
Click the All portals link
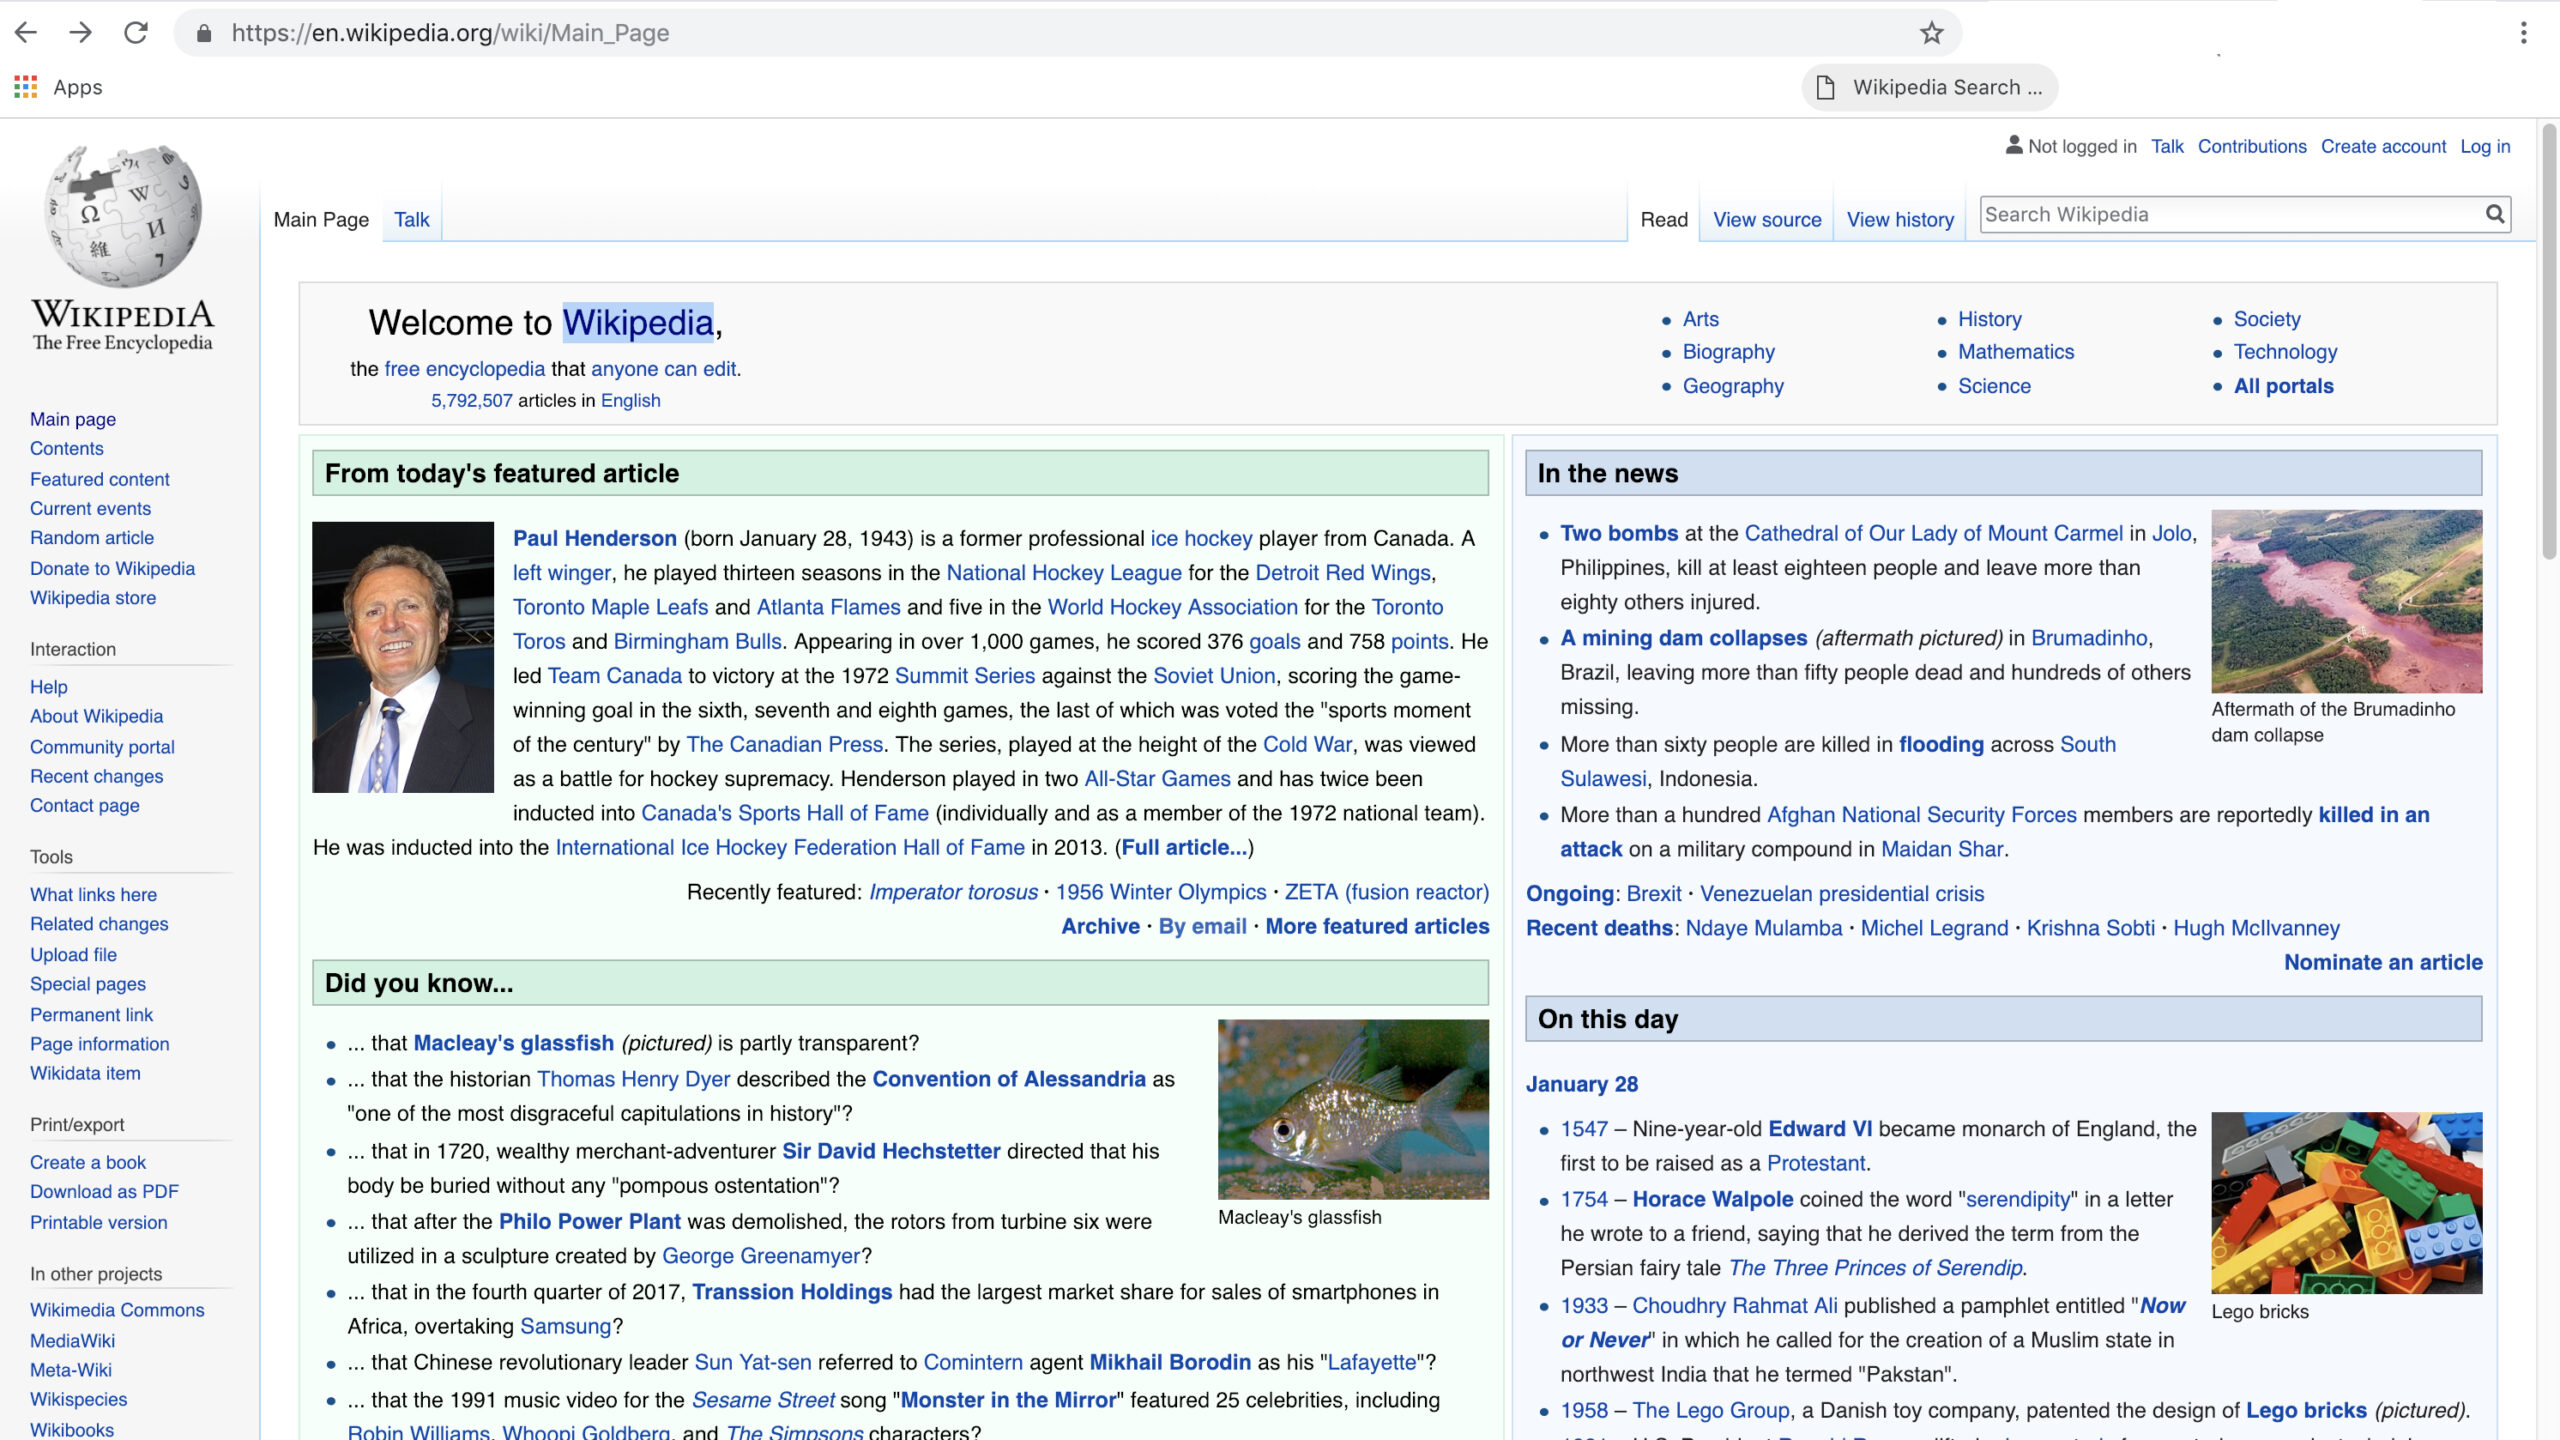click(2283, 386)
